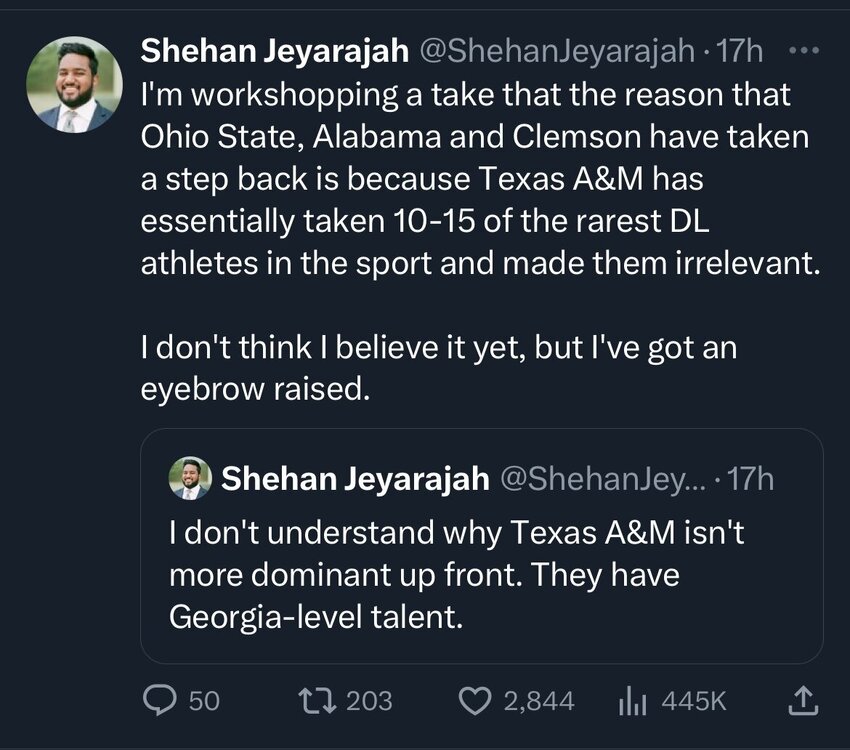Click the @ShehanJeyarajah handle in the main tweet
This screenshot has height=750, width=850.
pyautogui.click(x=549, y=50)
